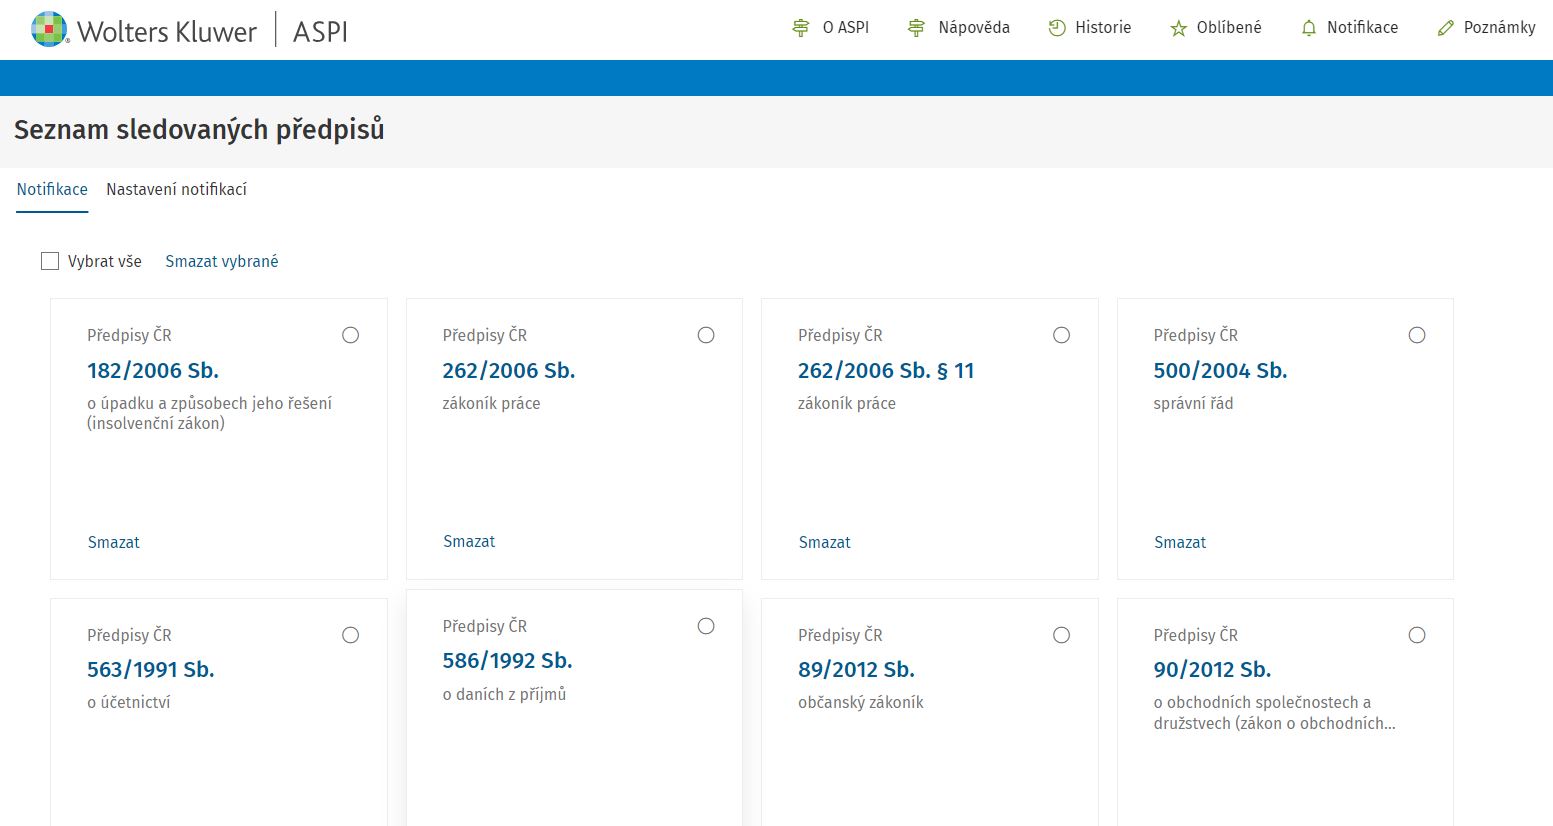Check the Vybrat vše checkbox

click(x=50, y=261)
